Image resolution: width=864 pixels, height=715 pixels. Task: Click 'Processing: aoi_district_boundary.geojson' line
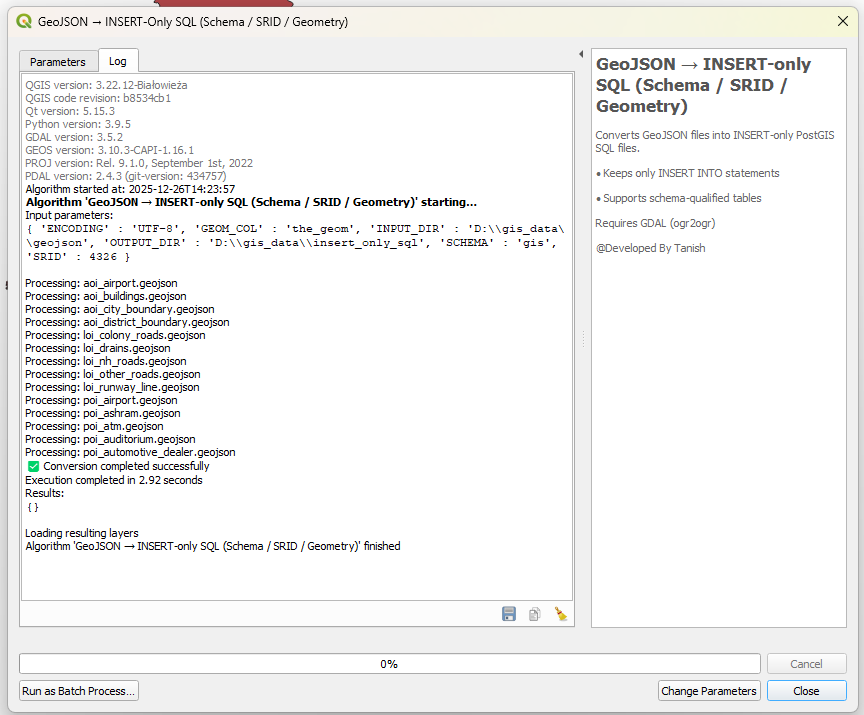[127, 322]
